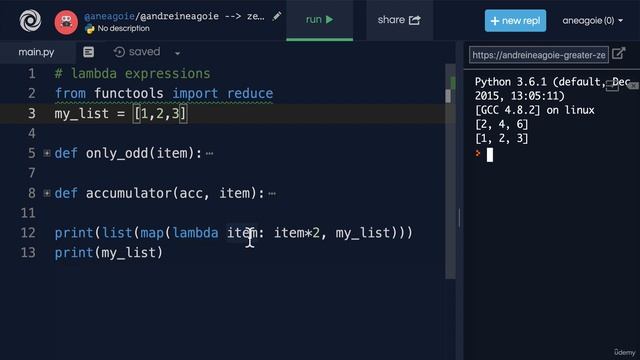
Task: Expand the saved versions dropdown arrow
Action: coord(177,53)
